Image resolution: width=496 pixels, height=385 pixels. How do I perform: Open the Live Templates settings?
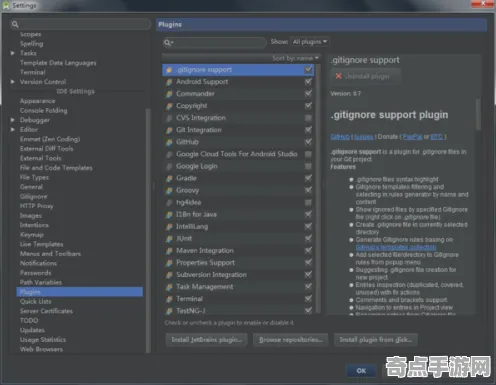click(42, 244)
